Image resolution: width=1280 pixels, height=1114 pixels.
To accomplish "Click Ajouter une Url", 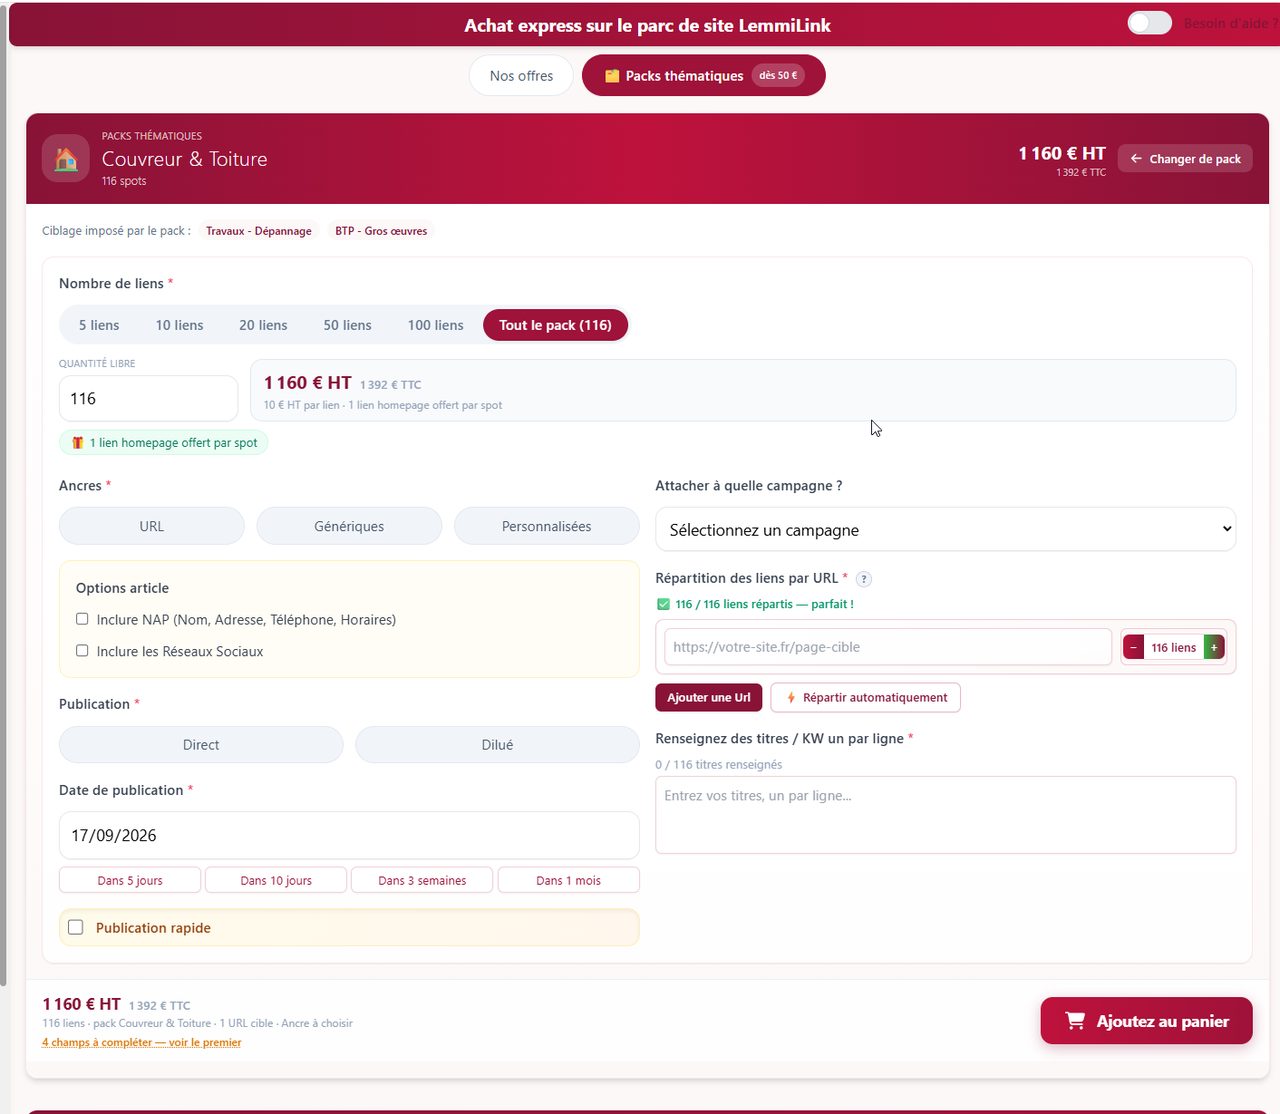I will 709,697.
